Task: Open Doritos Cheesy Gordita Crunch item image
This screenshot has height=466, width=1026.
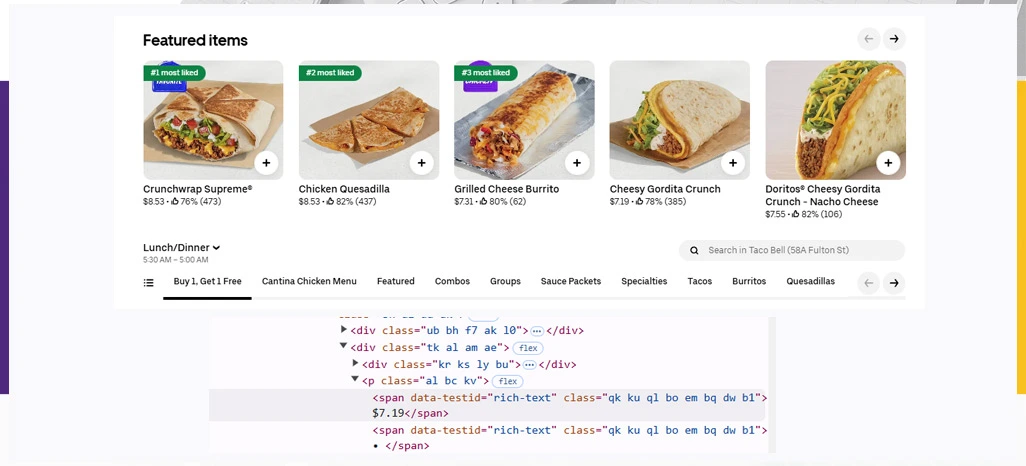Action: point(836,120)
